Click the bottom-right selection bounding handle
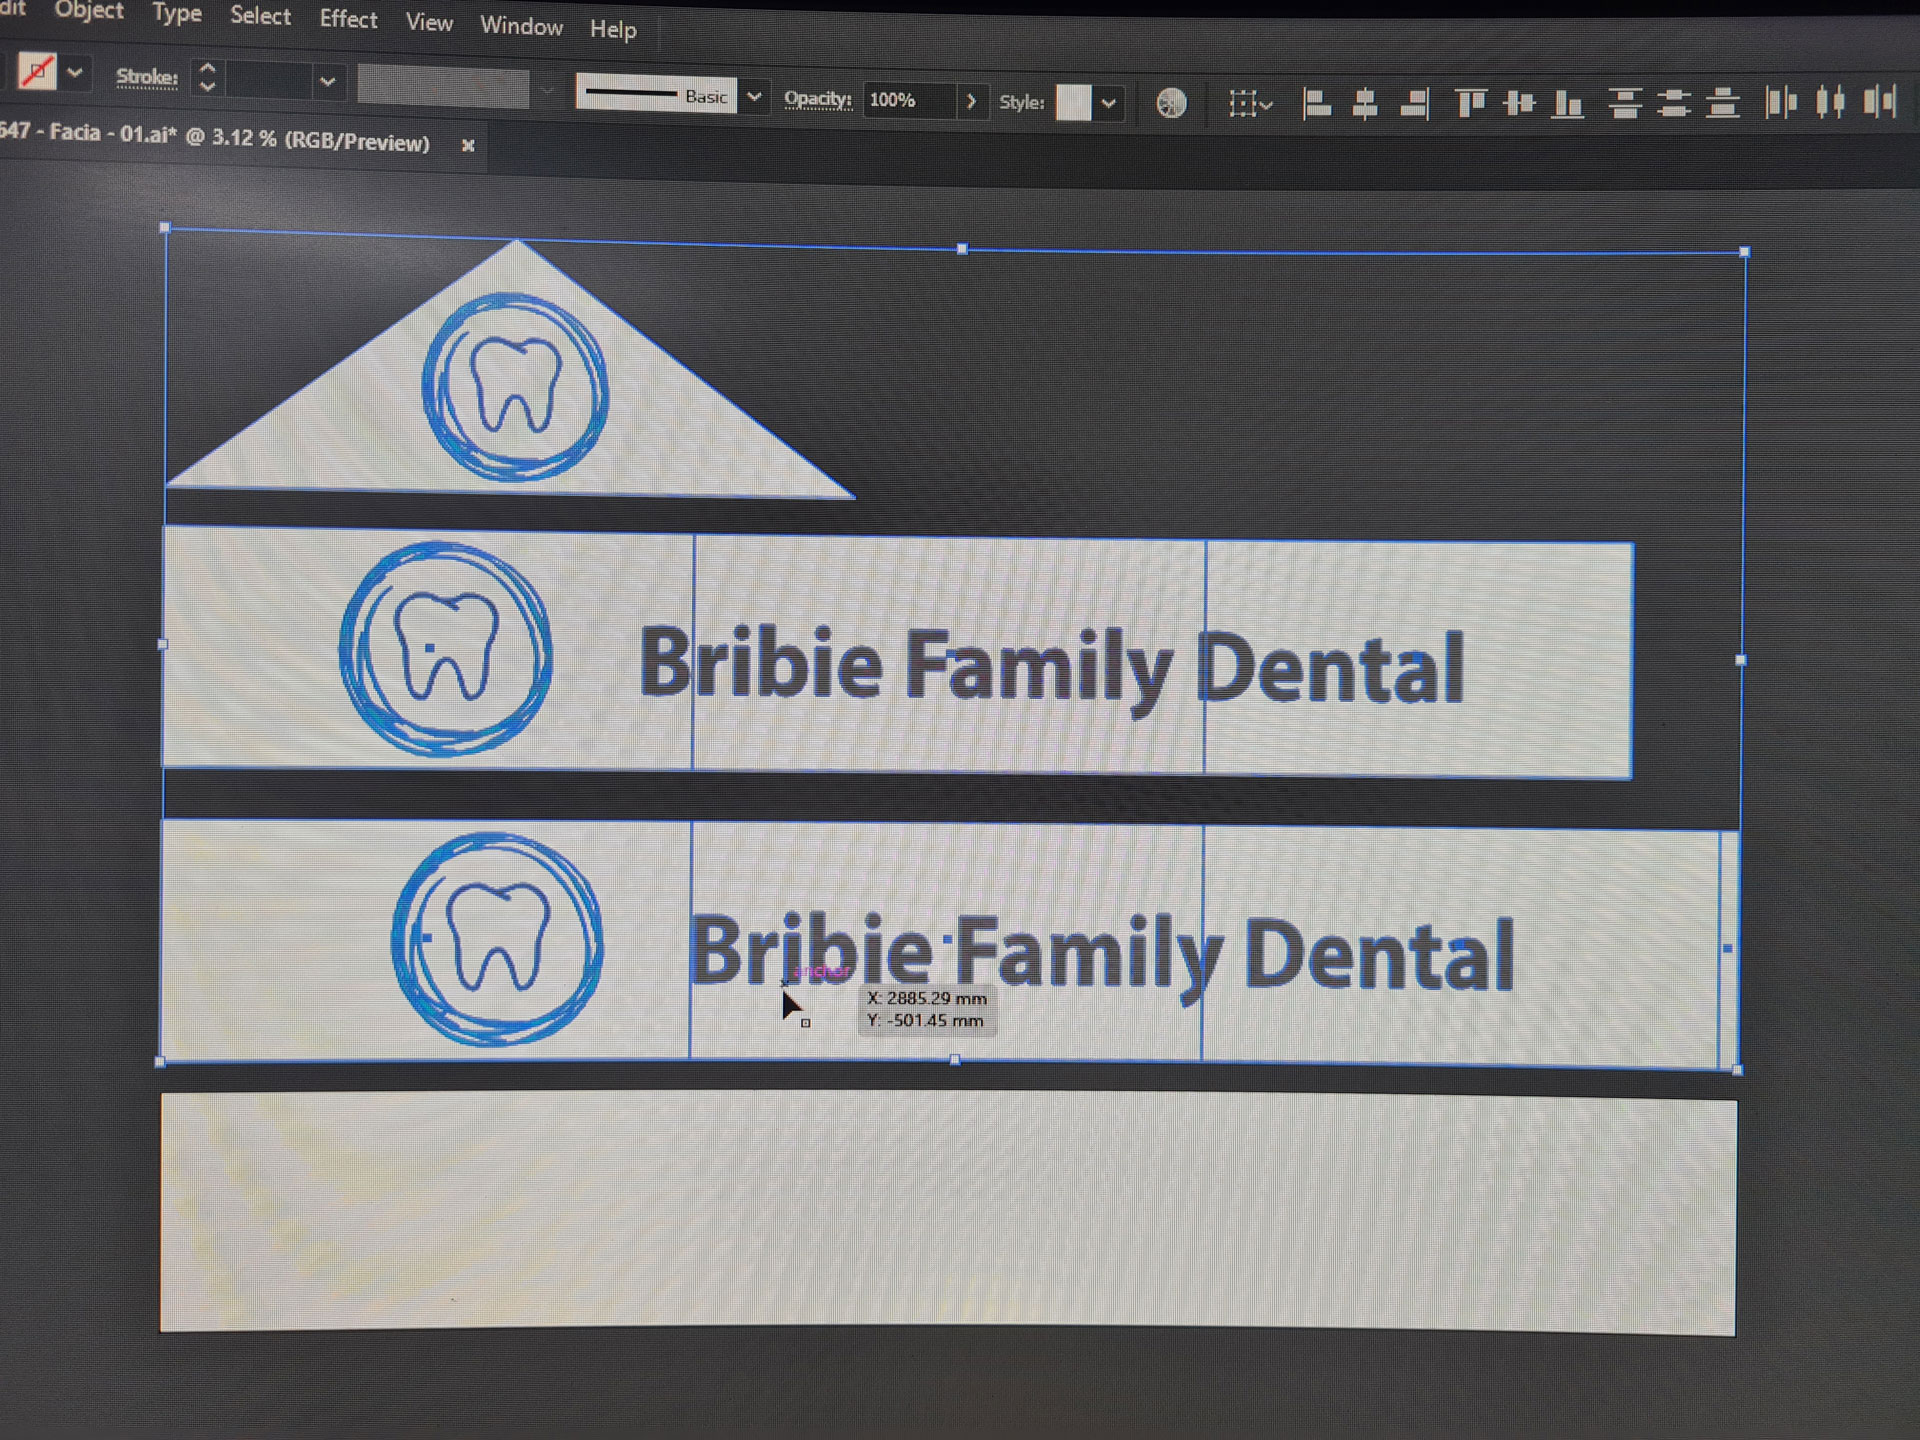This screenshot has height=1440, width=1920. tap(1737, 1069)
